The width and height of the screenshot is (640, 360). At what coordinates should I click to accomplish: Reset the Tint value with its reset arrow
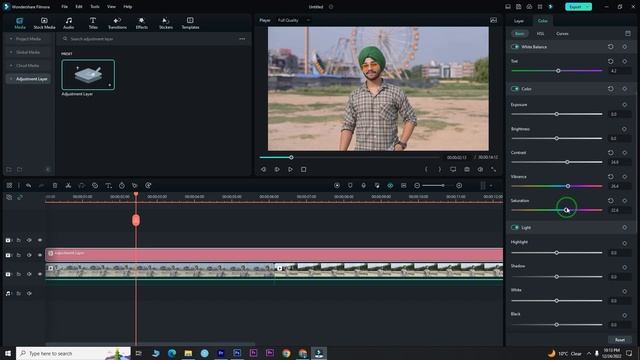click(x=611, y=61)
